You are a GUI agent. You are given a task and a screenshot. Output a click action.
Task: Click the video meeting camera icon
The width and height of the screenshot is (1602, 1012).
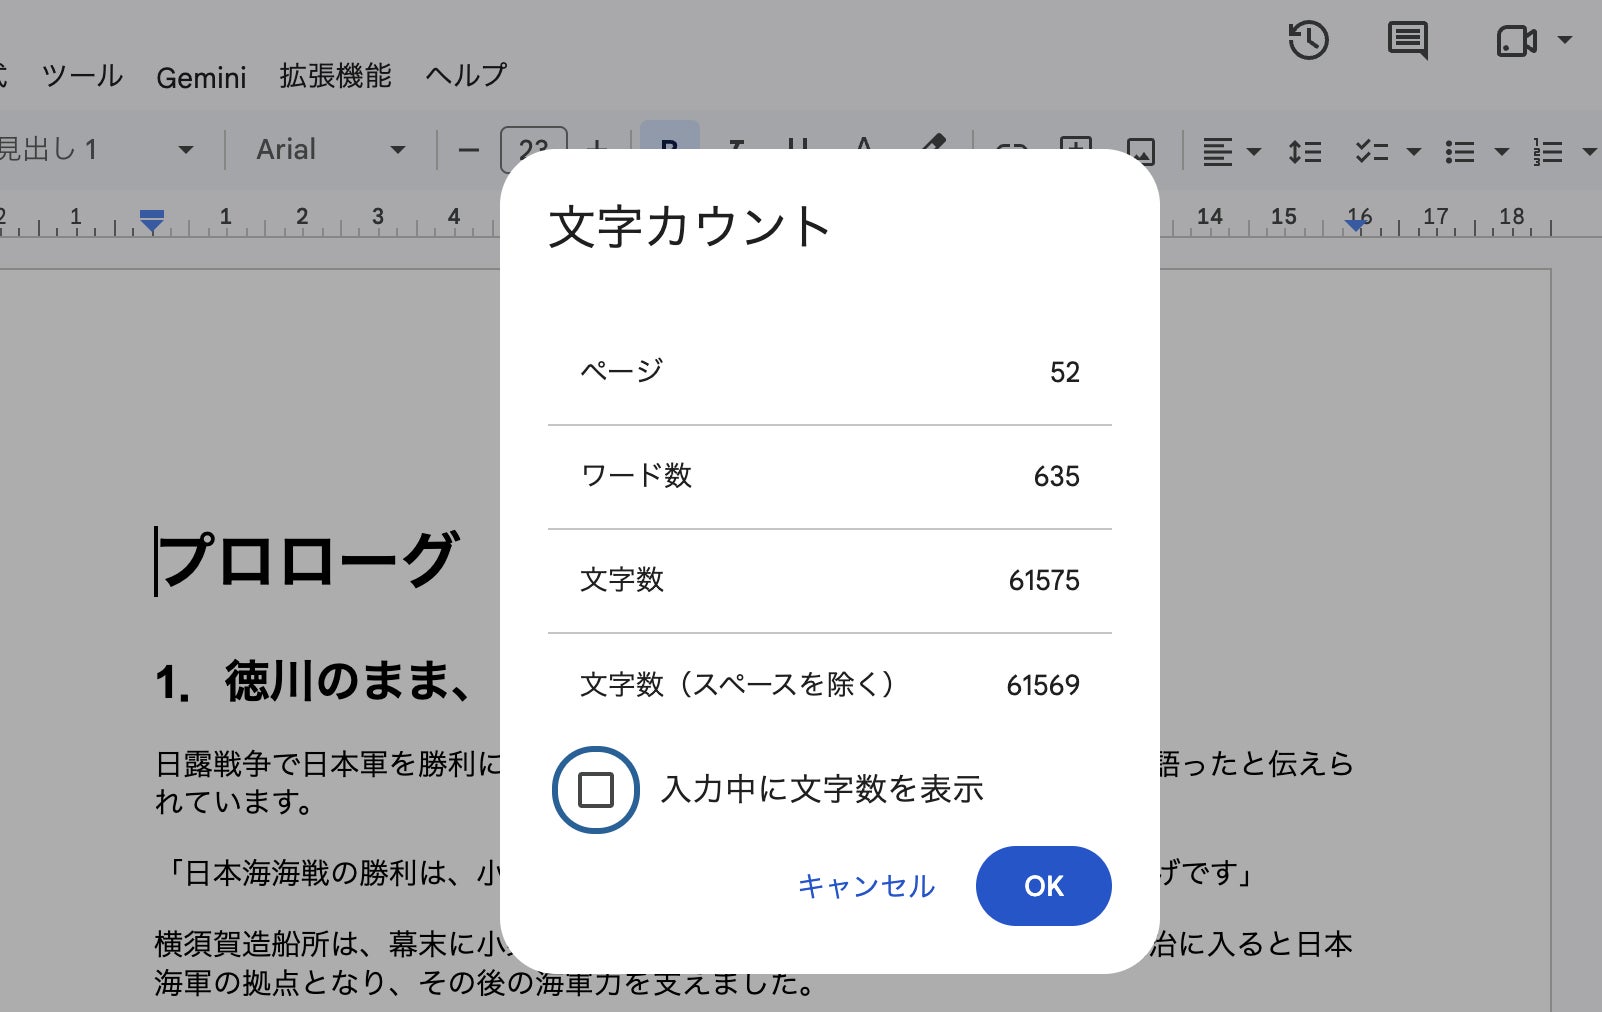(1516, 41)
